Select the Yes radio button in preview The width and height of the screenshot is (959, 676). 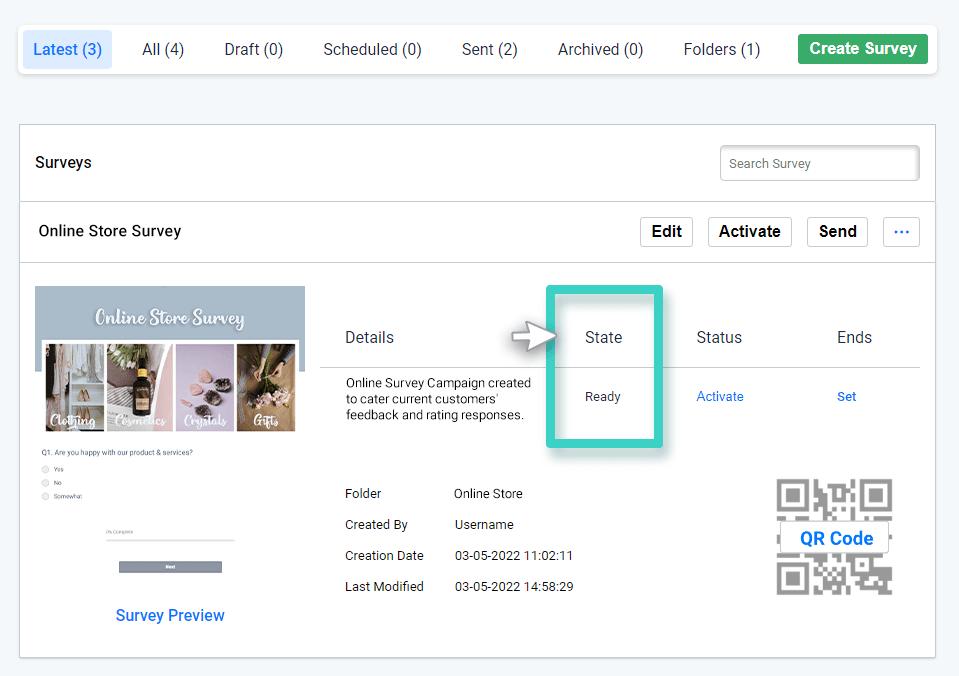click(x=46, y=467)
